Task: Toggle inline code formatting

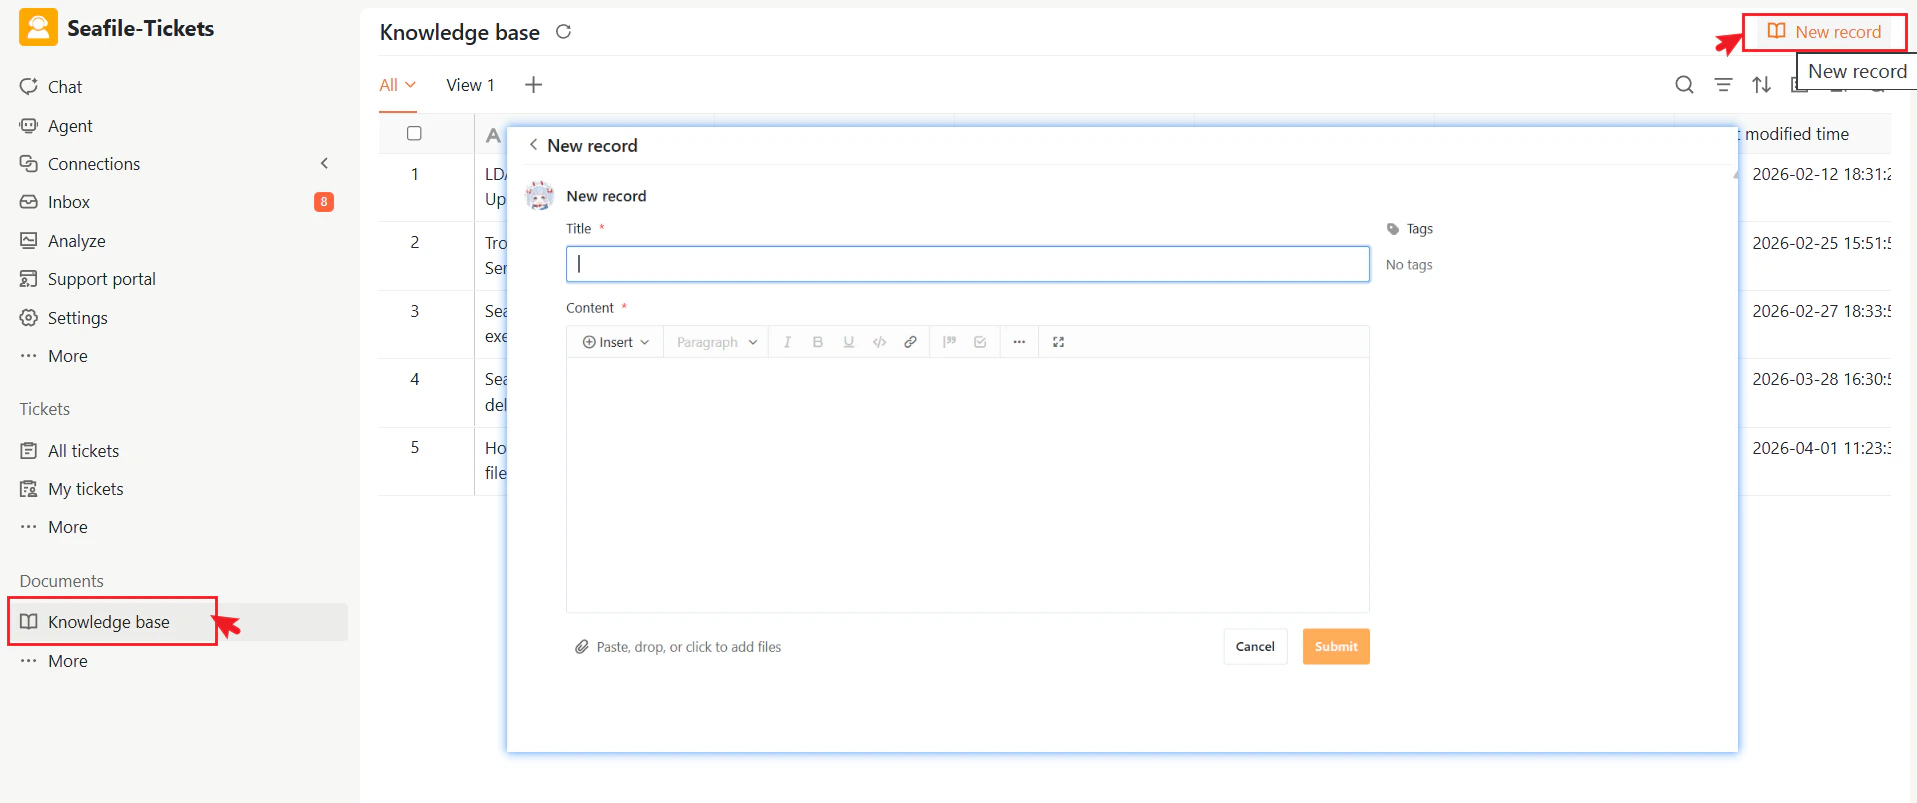Action: (x=880, y=342)
